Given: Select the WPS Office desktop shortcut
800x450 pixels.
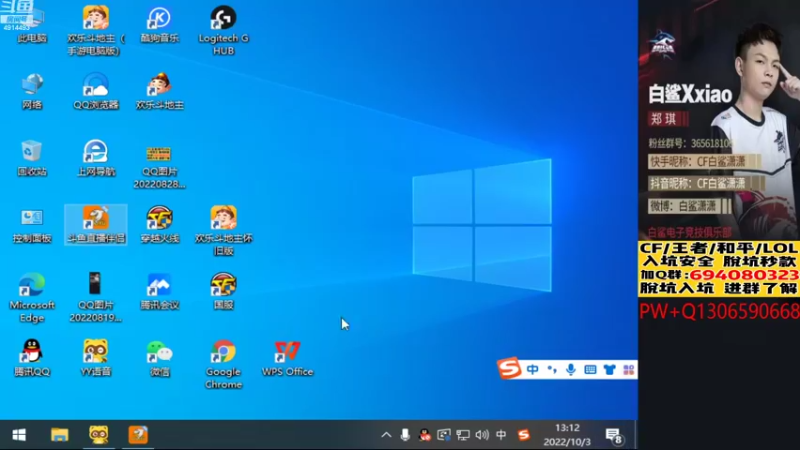Looking at the screenshot, I should [287, 359].
